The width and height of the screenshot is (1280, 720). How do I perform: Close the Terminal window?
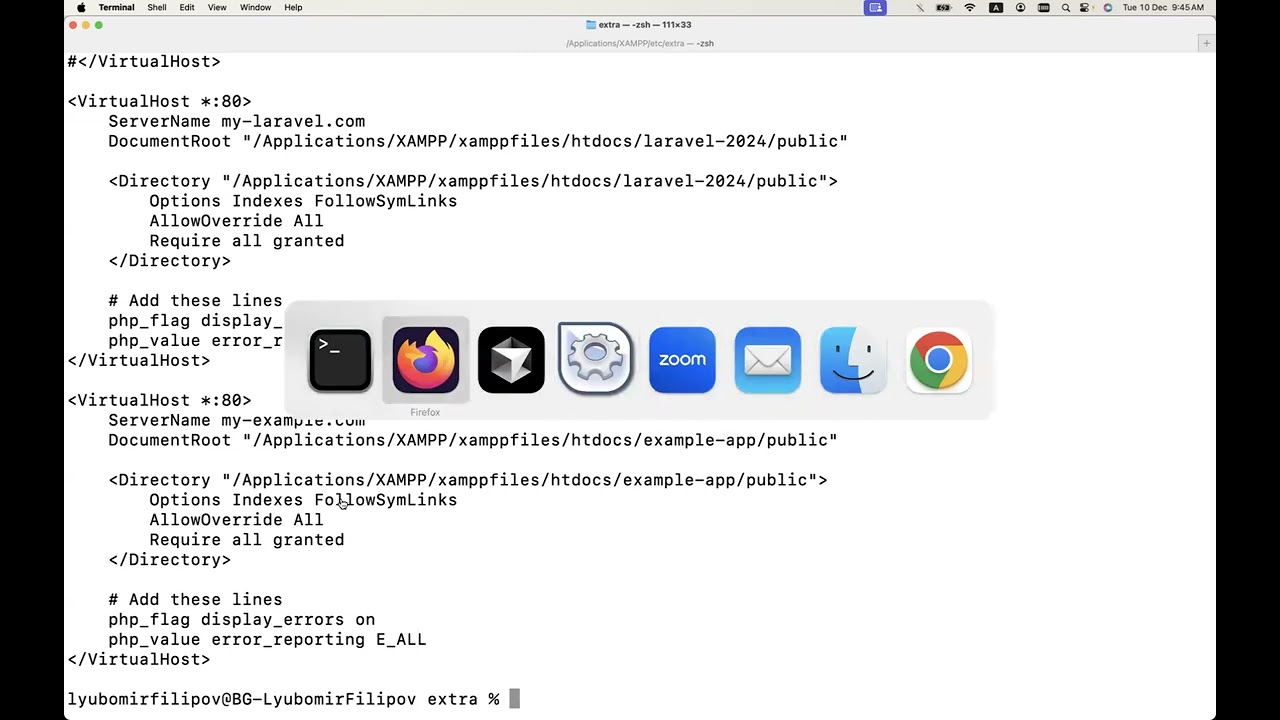pos(73,25)
